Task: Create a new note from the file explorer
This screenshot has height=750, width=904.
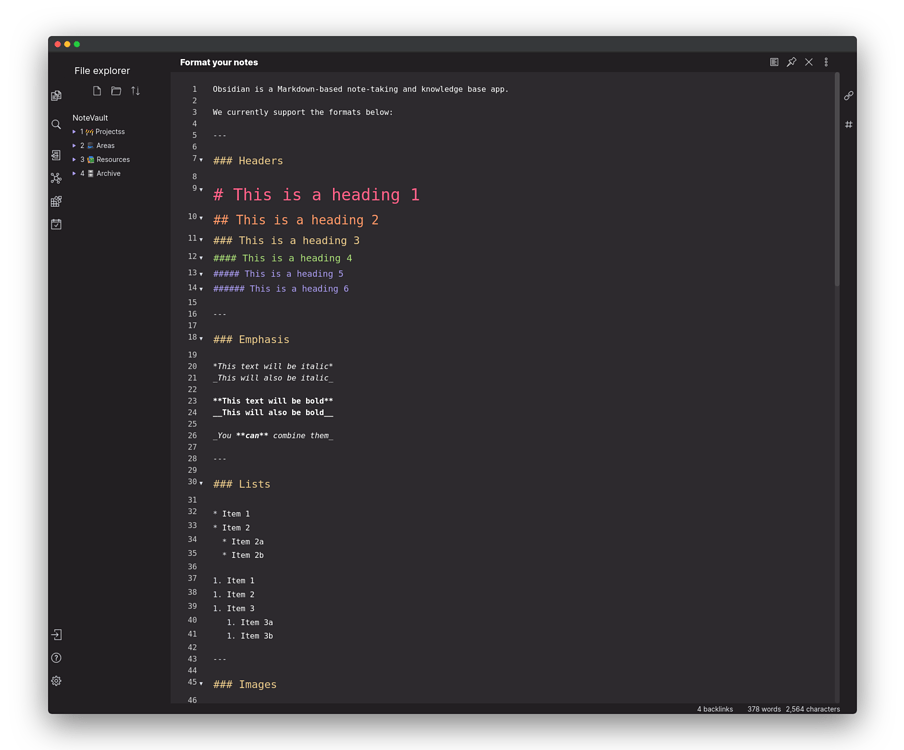Action: pyautogui.click(x=96, y=91)
